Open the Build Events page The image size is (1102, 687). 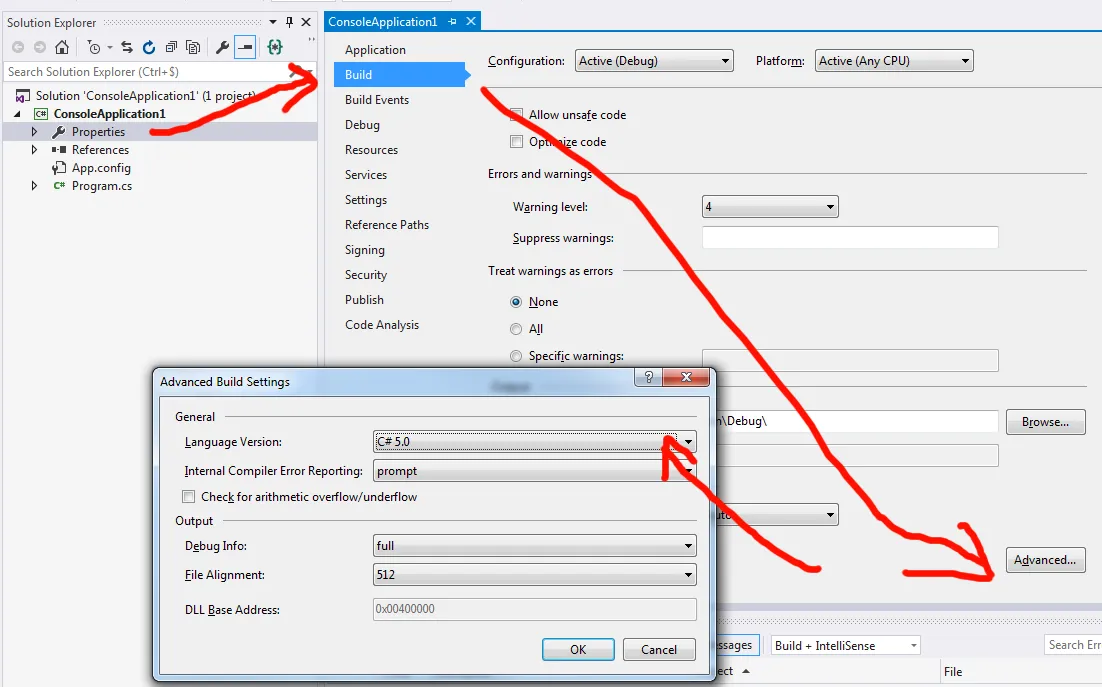tap(377, 100)
